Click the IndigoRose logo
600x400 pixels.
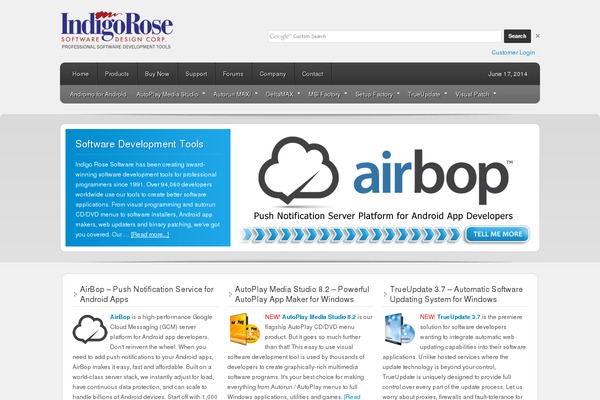[x=117, y=31]
